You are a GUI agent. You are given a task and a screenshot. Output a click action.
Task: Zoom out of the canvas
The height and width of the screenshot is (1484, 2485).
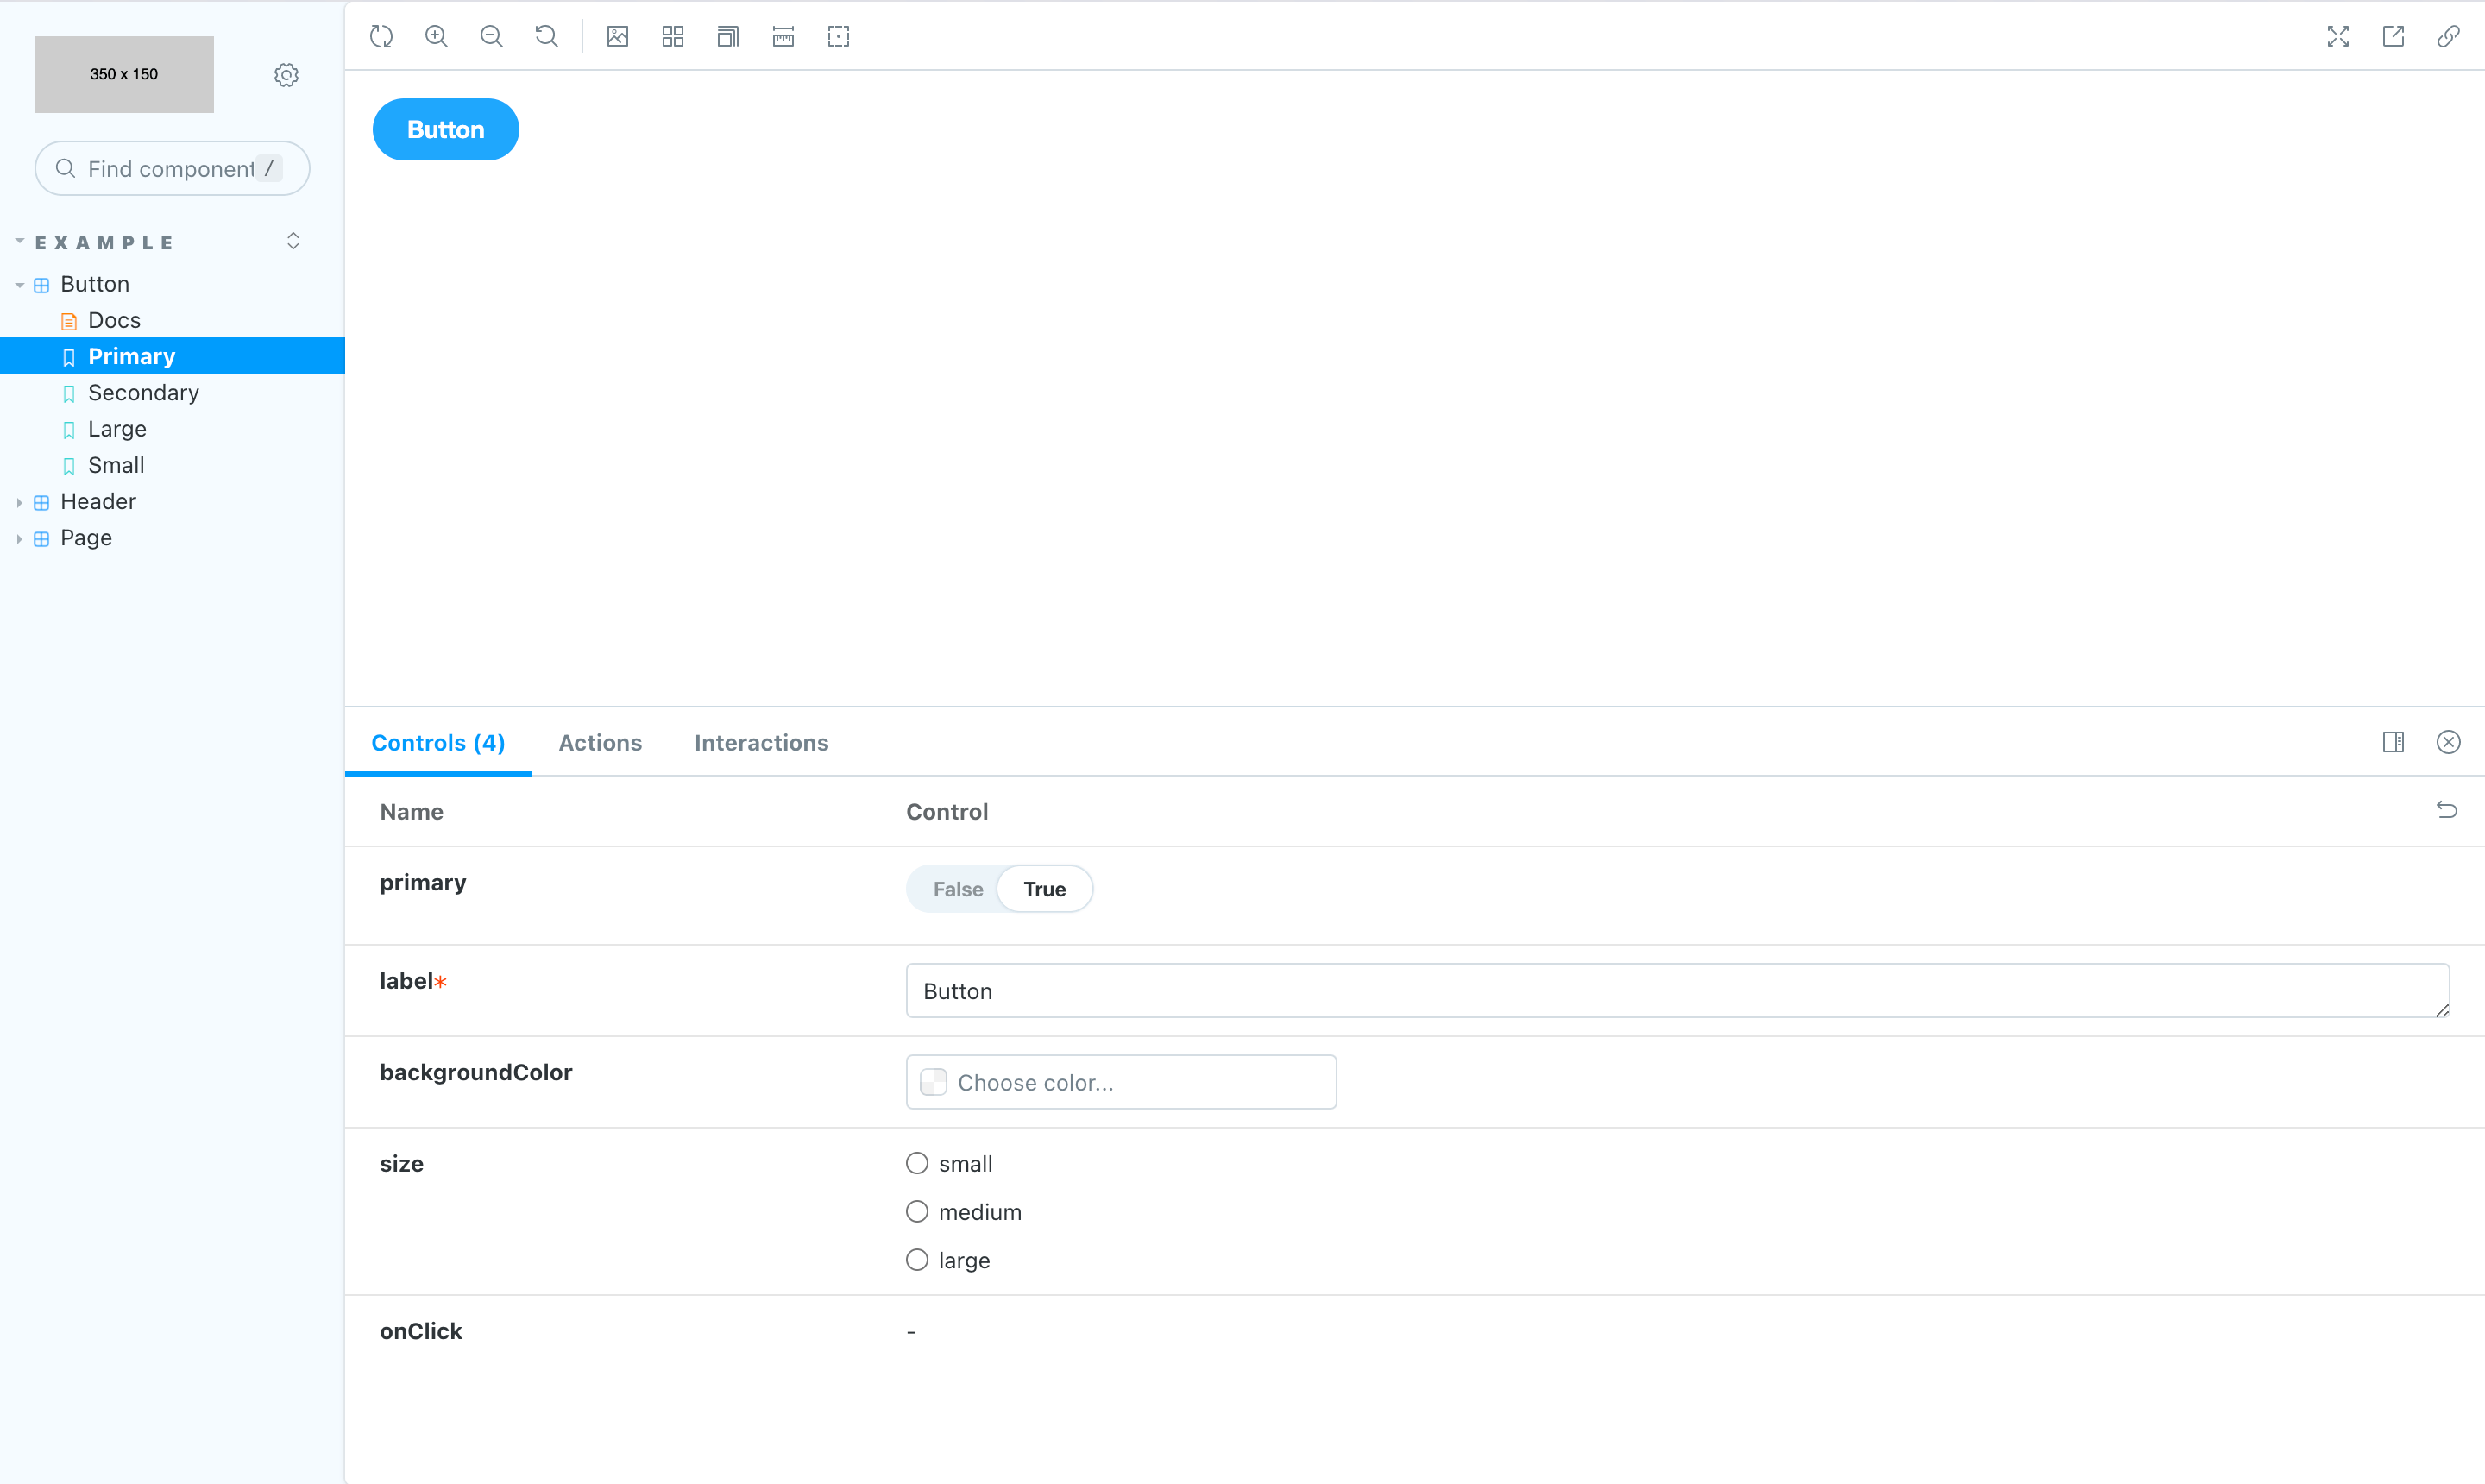click(491, 37)
